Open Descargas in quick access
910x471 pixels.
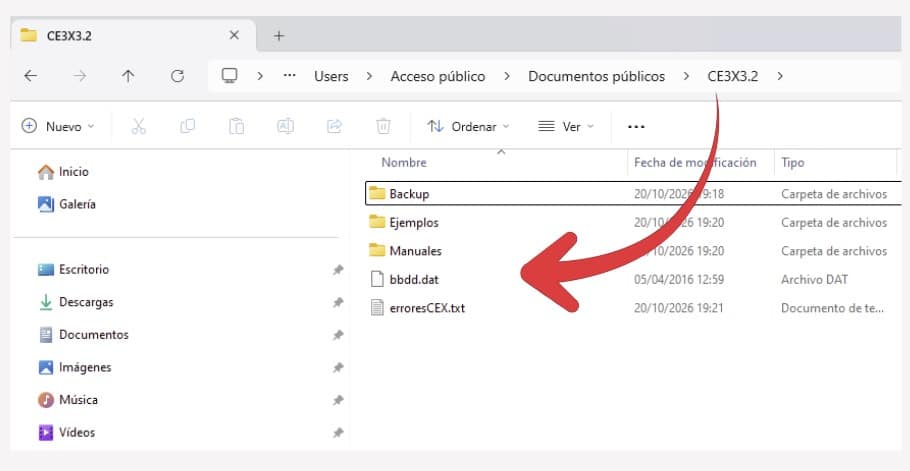pos(75,302)
